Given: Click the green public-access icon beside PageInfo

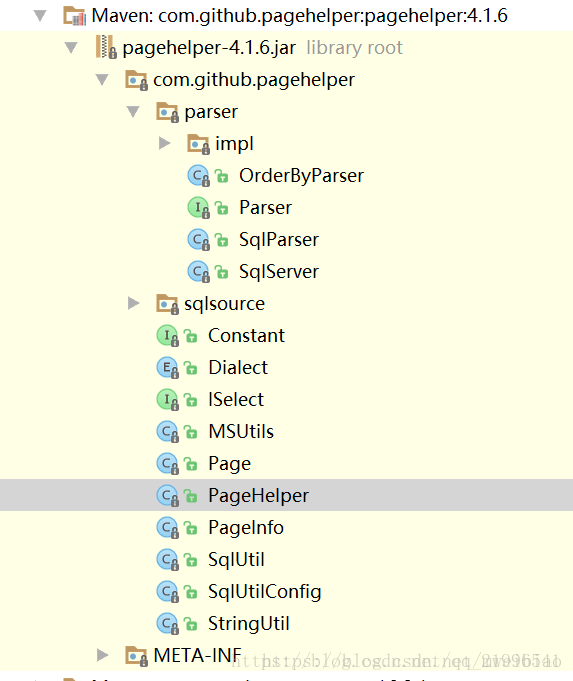Looking at the screenshot, I should click(x=191, y=528).
